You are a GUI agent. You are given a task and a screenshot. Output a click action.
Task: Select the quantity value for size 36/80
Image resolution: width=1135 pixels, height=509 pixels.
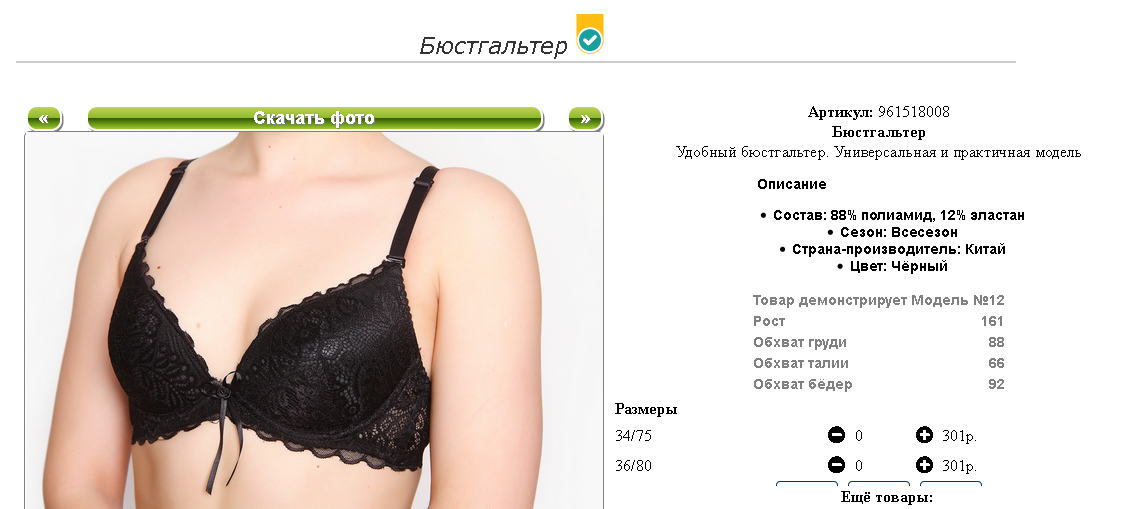click(858, 466)
